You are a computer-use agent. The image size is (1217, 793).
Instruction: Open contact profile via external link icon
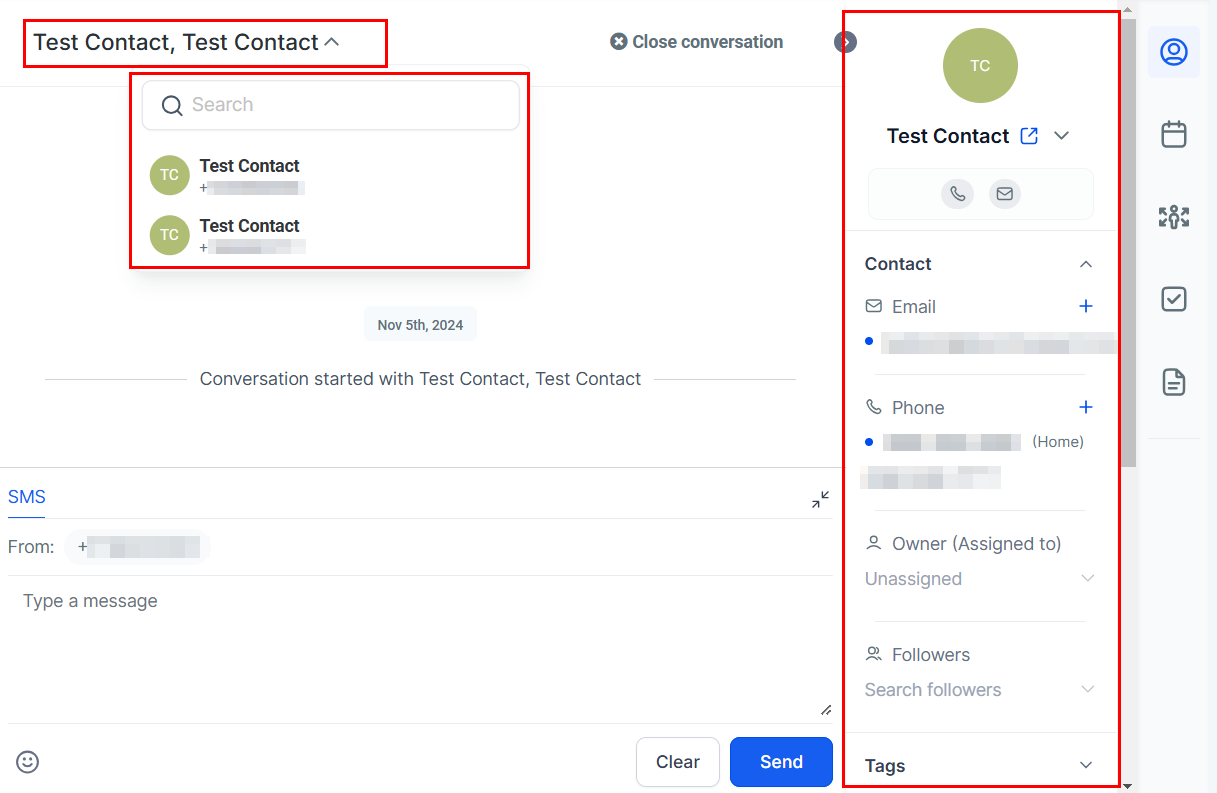click(x=1029, y=136)
